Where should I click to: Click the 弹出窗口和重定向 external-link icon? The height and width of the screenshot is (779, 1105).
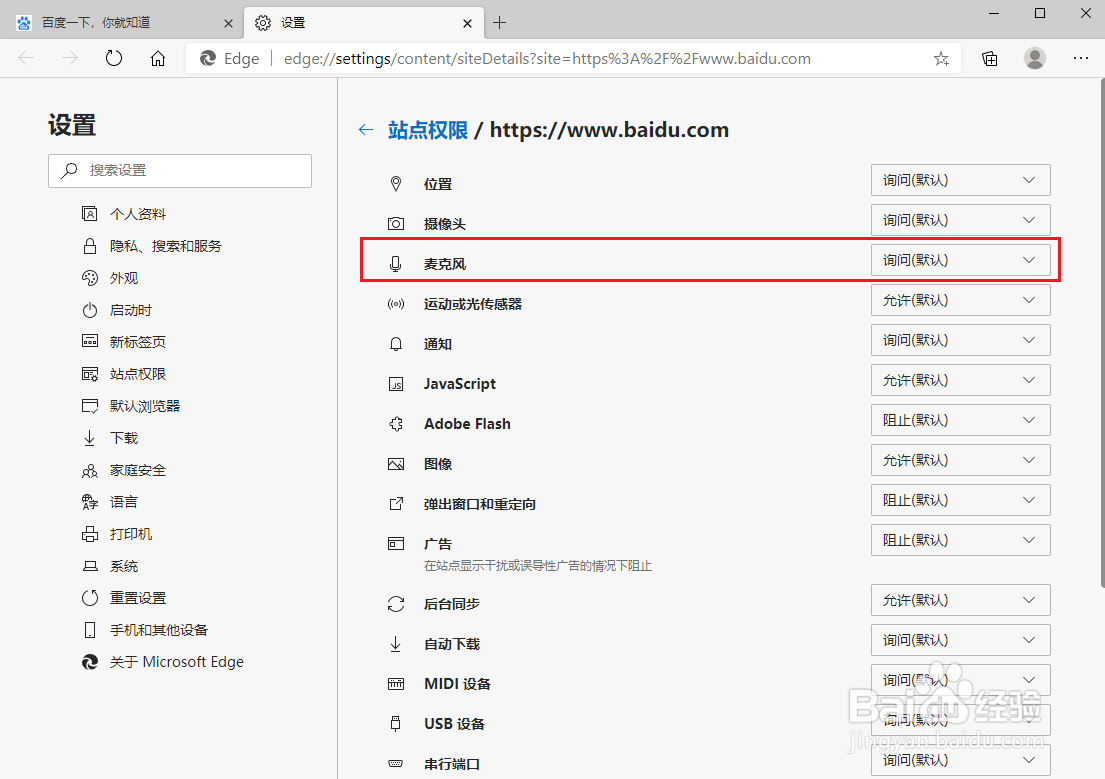pyautogui.click(x=396, y=504)
